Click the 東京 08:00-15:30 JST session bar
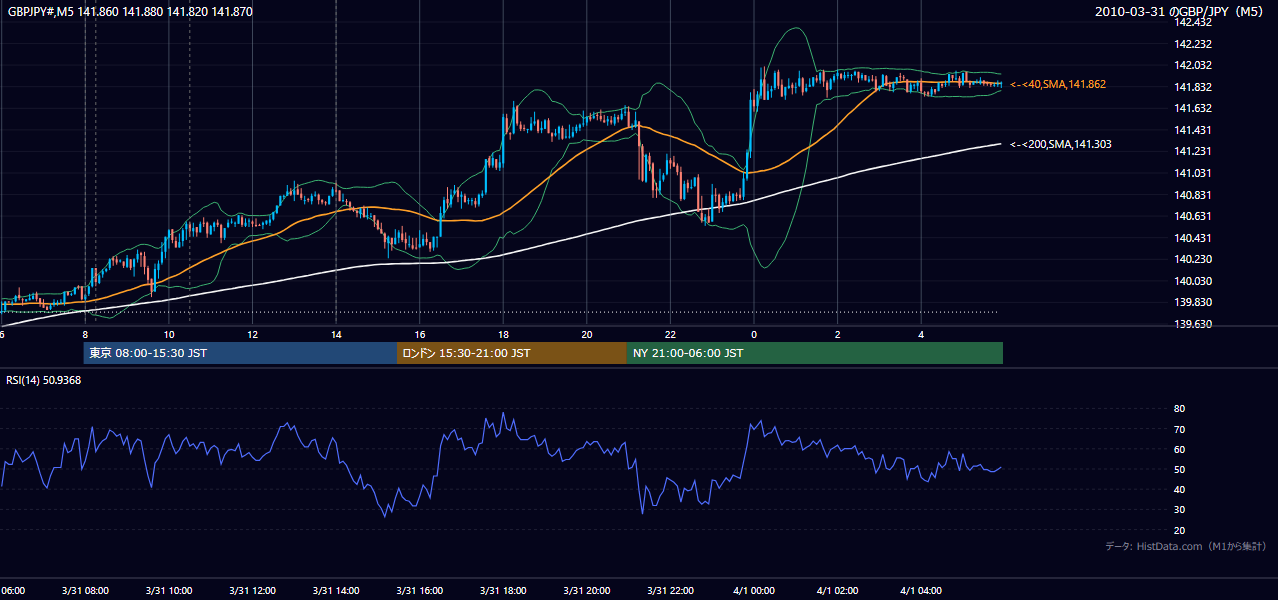 pos(241,353)
